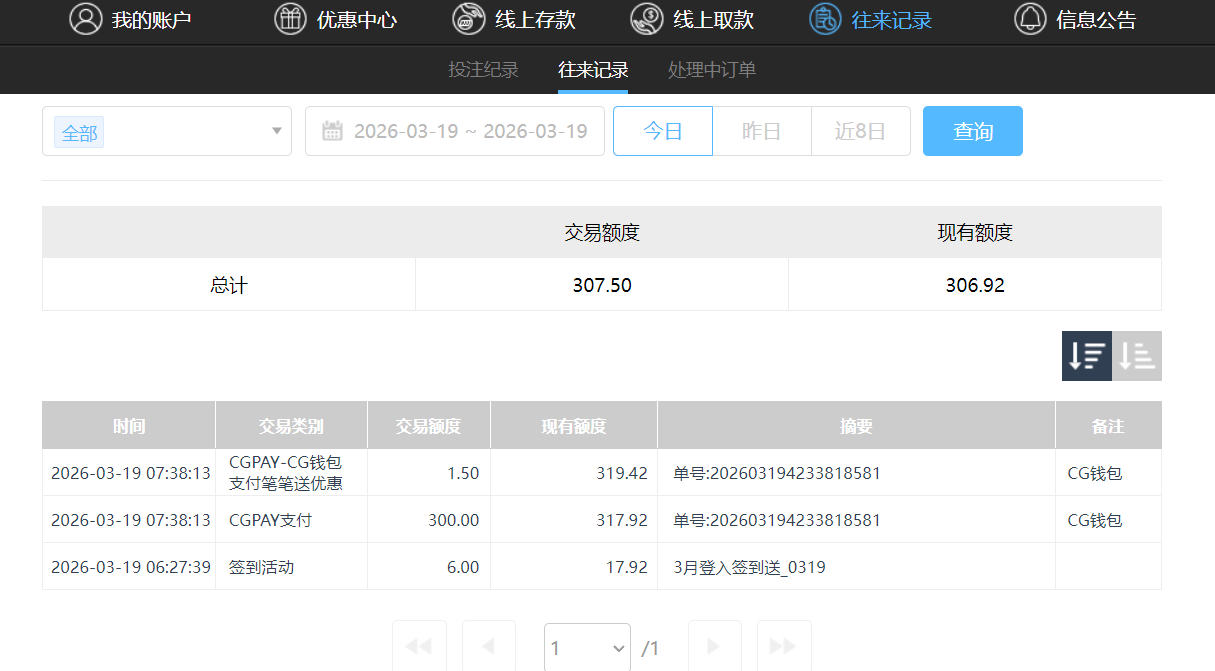The height and width of the screenshot is (671, 1215).
Task: Open the page number dropdown
Action: point(586,648)
